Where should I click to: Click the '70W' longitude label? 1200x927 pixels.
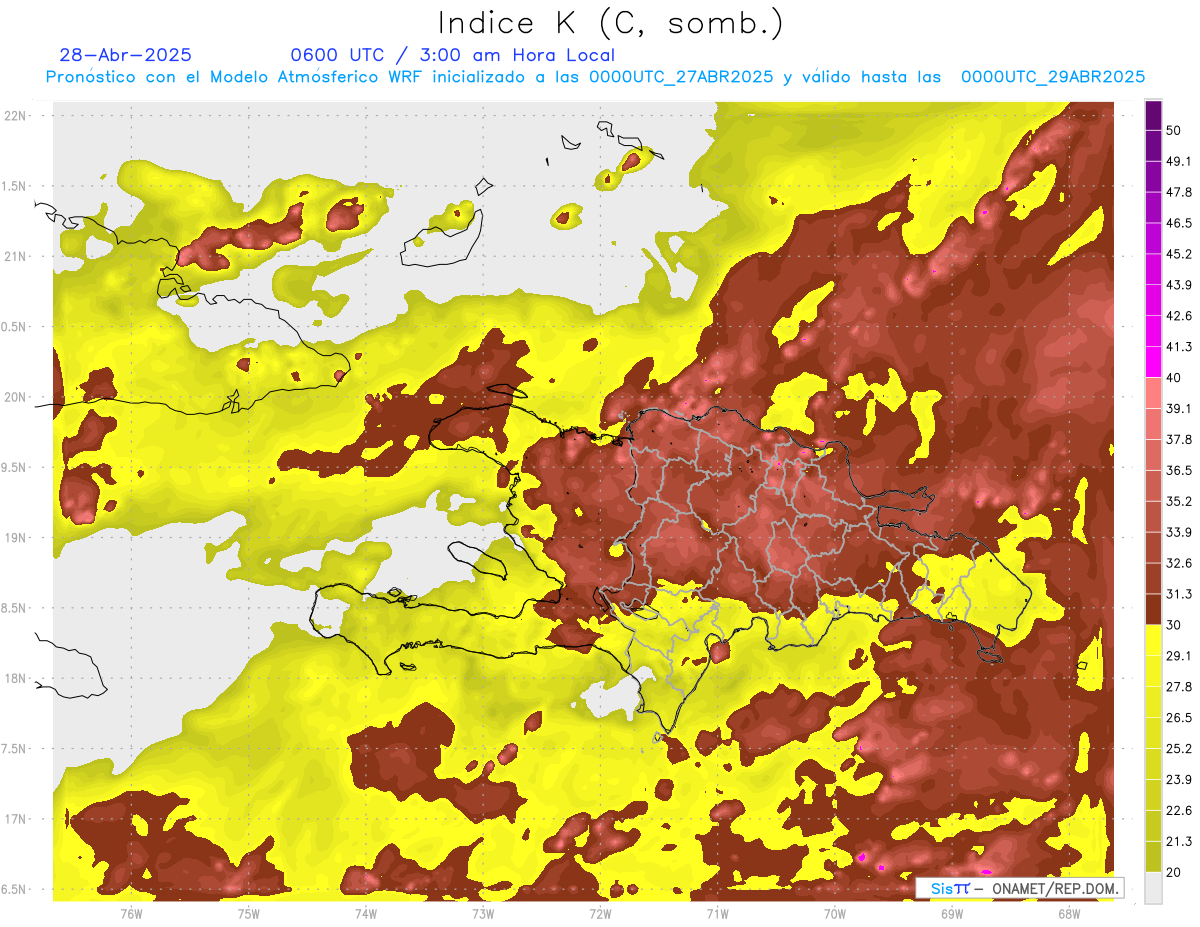834,913
